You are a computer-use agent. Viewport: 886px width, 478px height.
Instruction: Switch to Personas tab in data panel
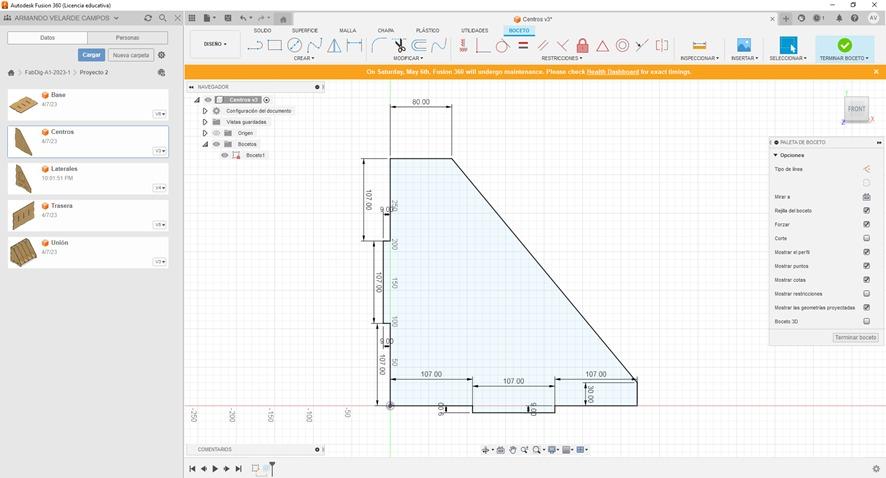128,38
